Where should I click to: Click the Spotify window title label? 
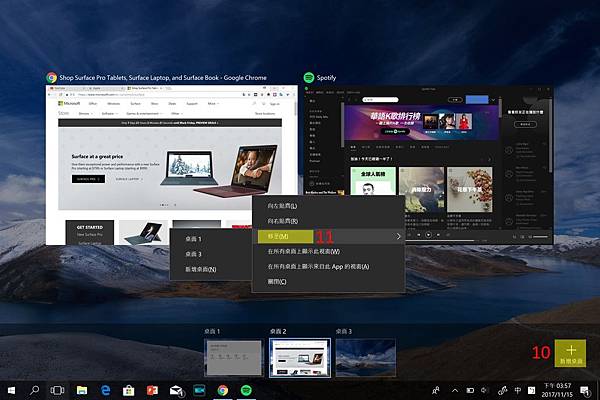coord(326,78)
